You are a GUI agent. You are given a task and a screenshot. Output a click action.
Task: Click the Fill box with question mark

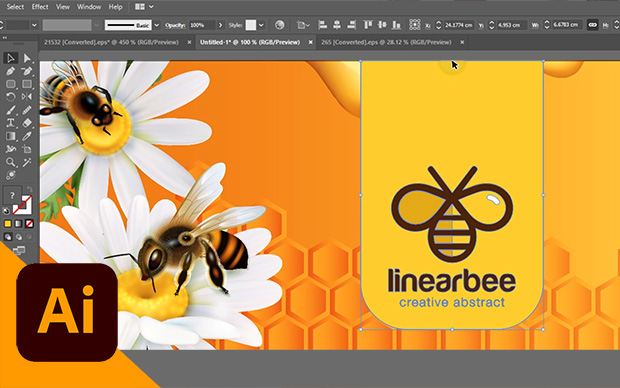point(12,195)
